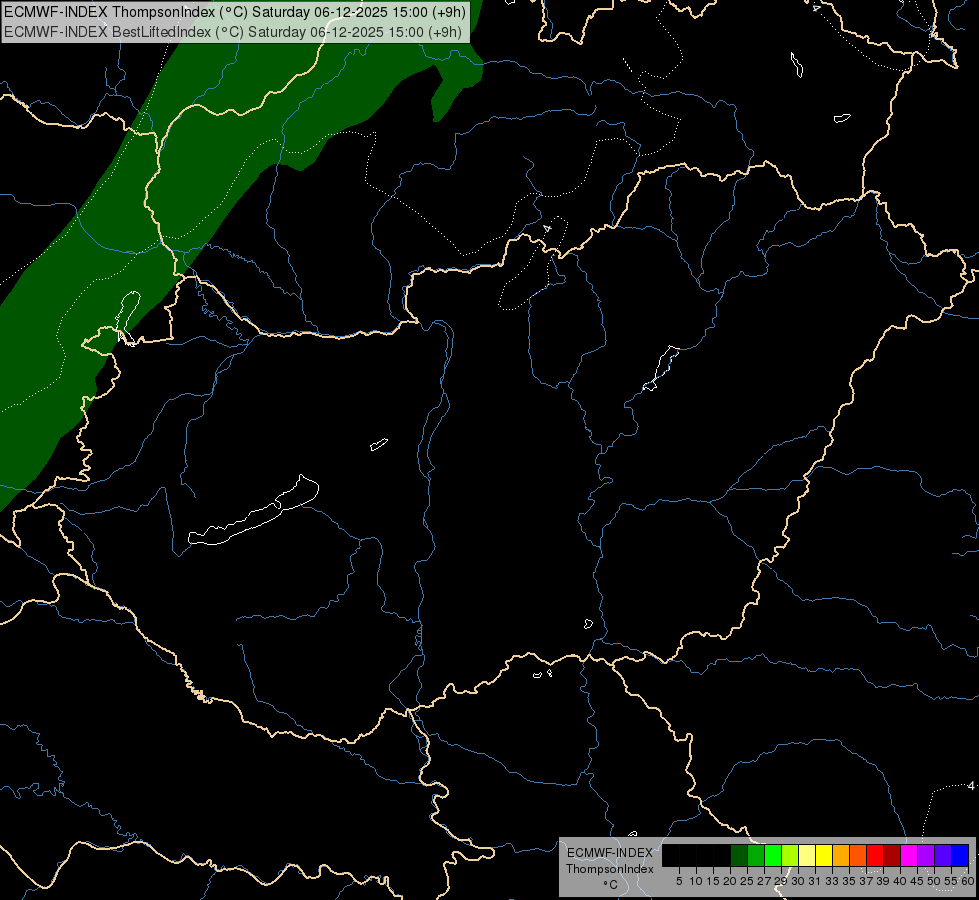
Task: Click the °C unit label in legend
Action: pyautogui.click(x=610, y=885)
